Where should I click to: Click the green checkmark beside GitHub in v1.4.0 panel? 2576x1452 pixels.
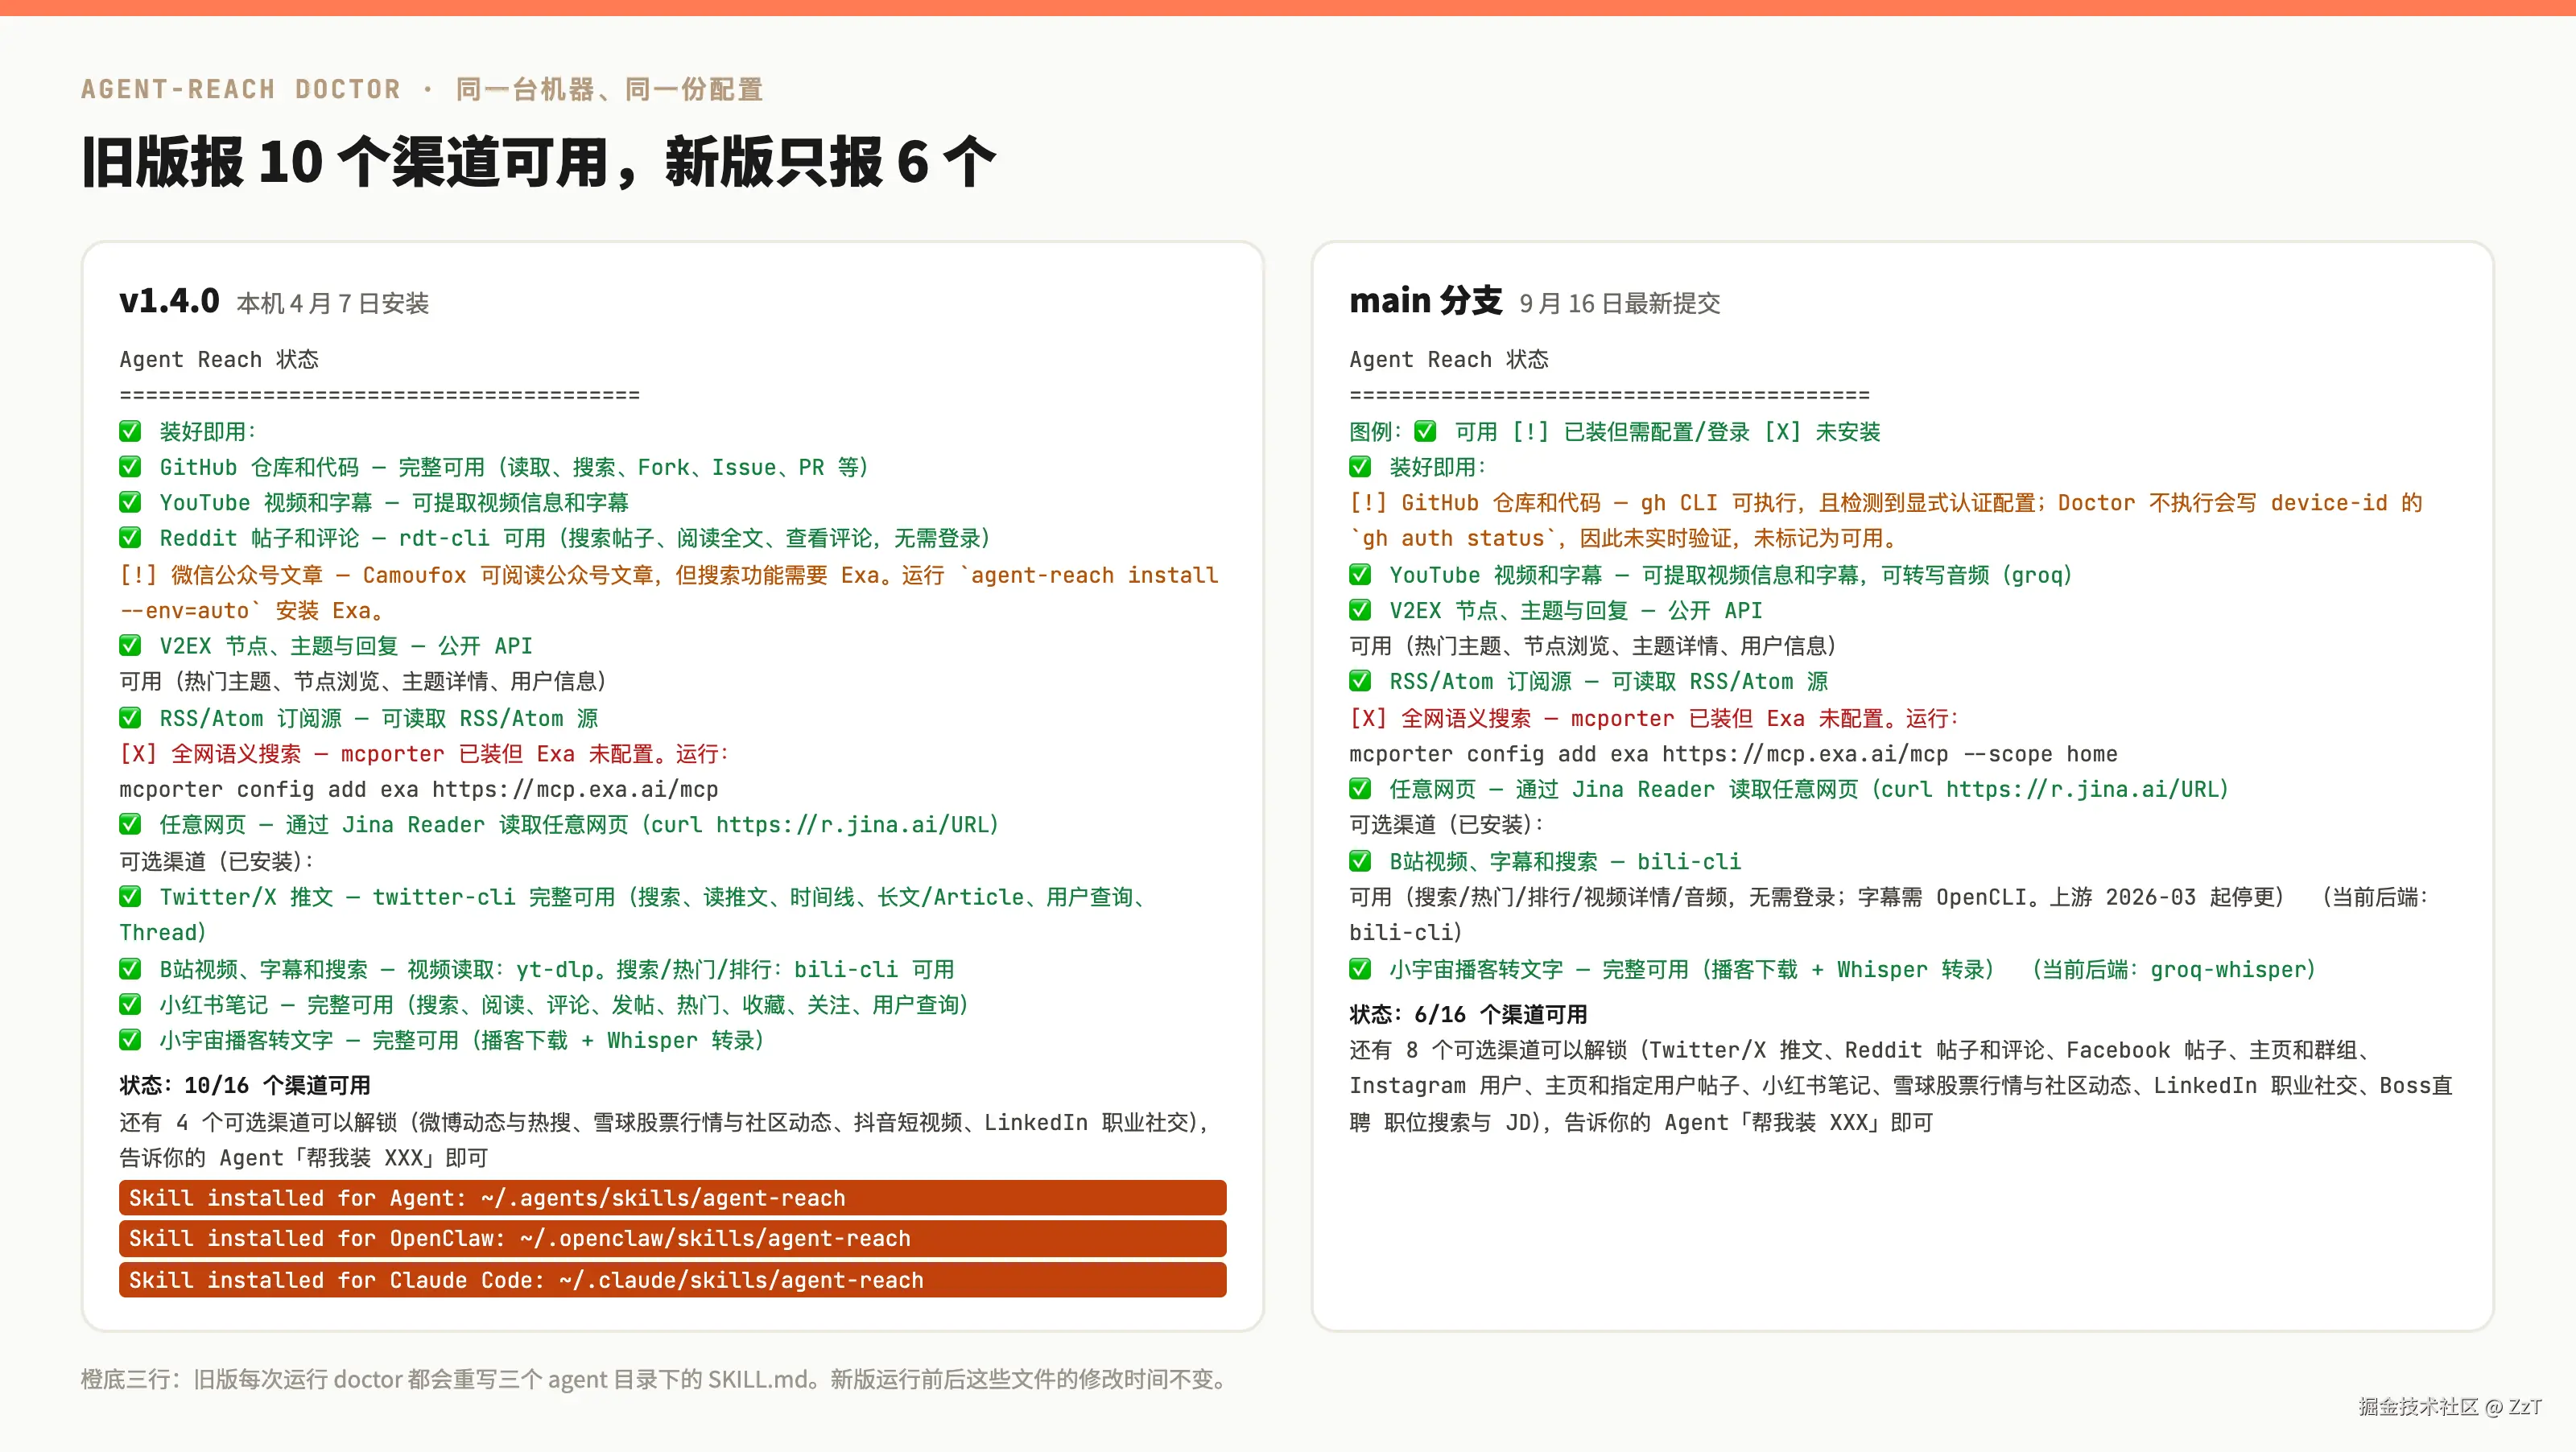click(x=130, y=467)
